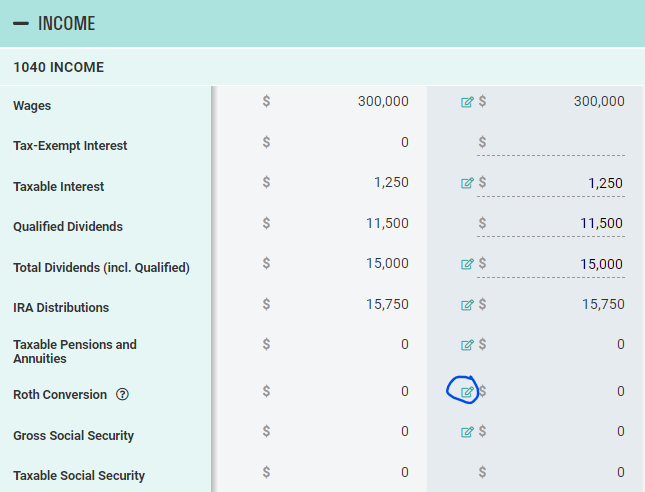
Task: Click the INCOME section title text
Action: click(x=66, y=23)
